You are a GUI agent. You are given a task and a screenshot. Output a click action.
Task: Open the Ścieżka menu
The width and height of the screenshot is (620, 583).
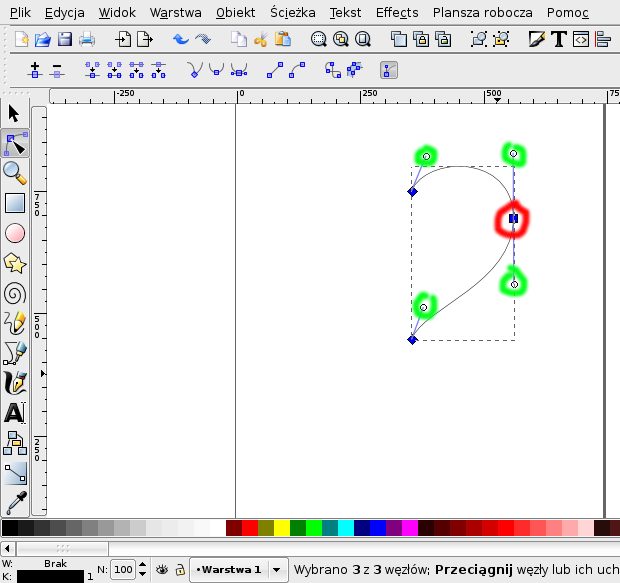[x=292, y=13]
